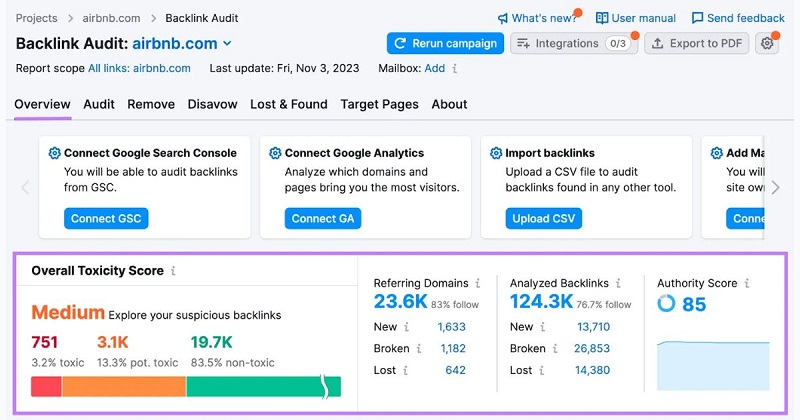This screenshot has width=800, height=420.
Task: Click the 124.3K analyzed backlinks value
Action: (542, 302)
